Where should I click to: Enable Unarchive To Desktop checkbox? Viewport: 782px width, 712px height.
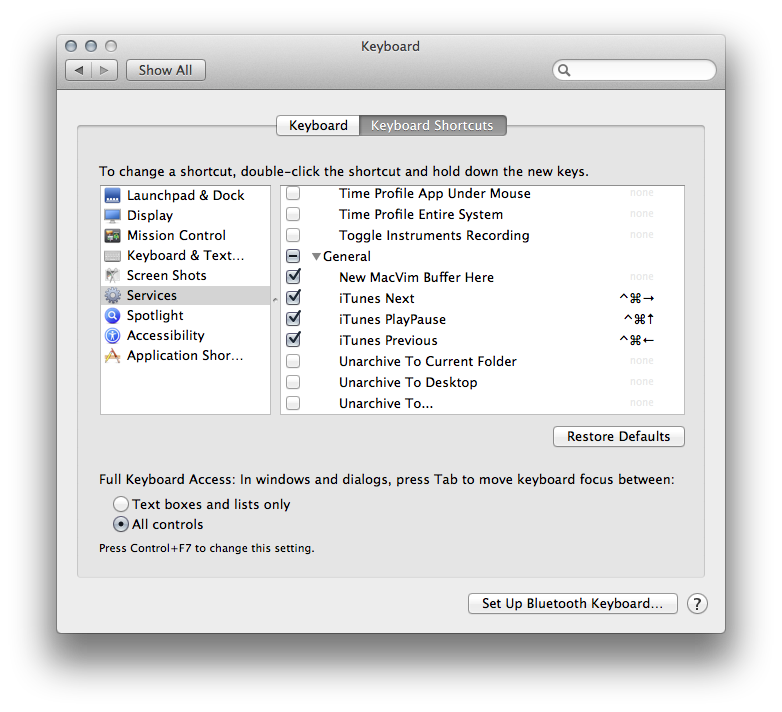tap(293, 382)
